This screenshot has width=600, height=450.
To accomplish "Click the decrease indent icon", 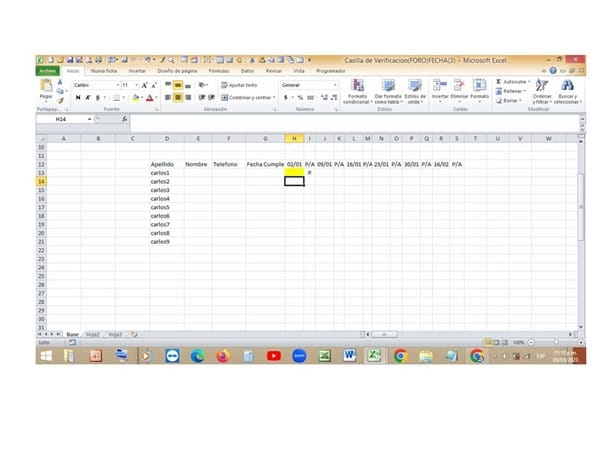I will 202,98.
